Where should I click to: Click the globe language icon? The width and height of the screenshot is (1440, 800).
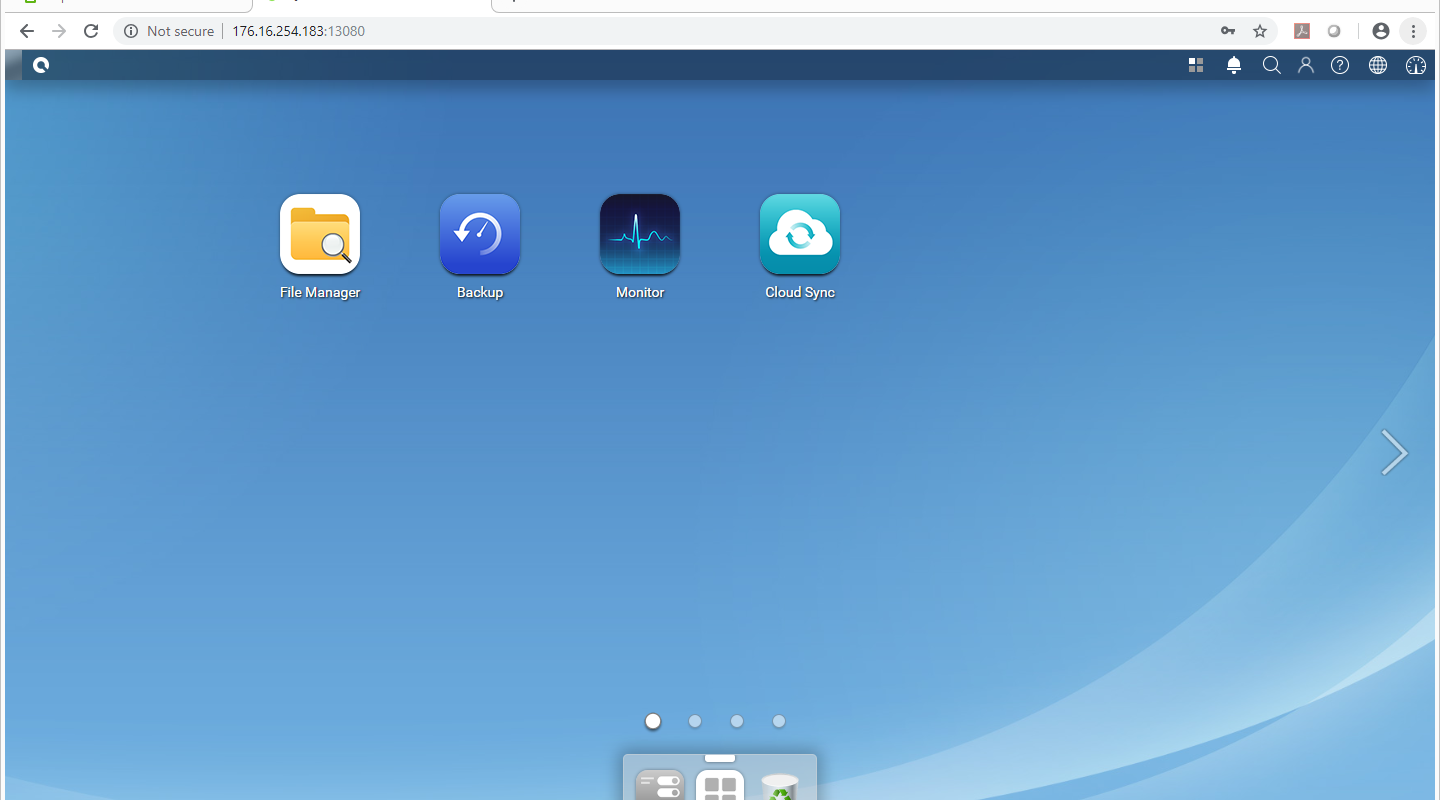tap(1378, 65)
